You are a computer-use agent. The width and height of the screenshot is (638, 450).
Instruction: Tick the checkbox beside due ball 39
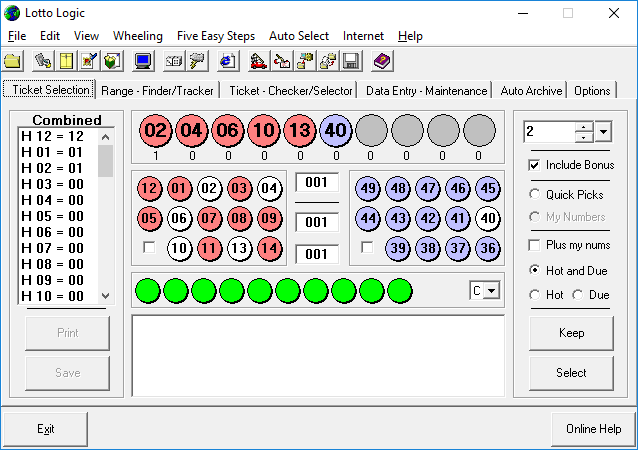[367, 247]
